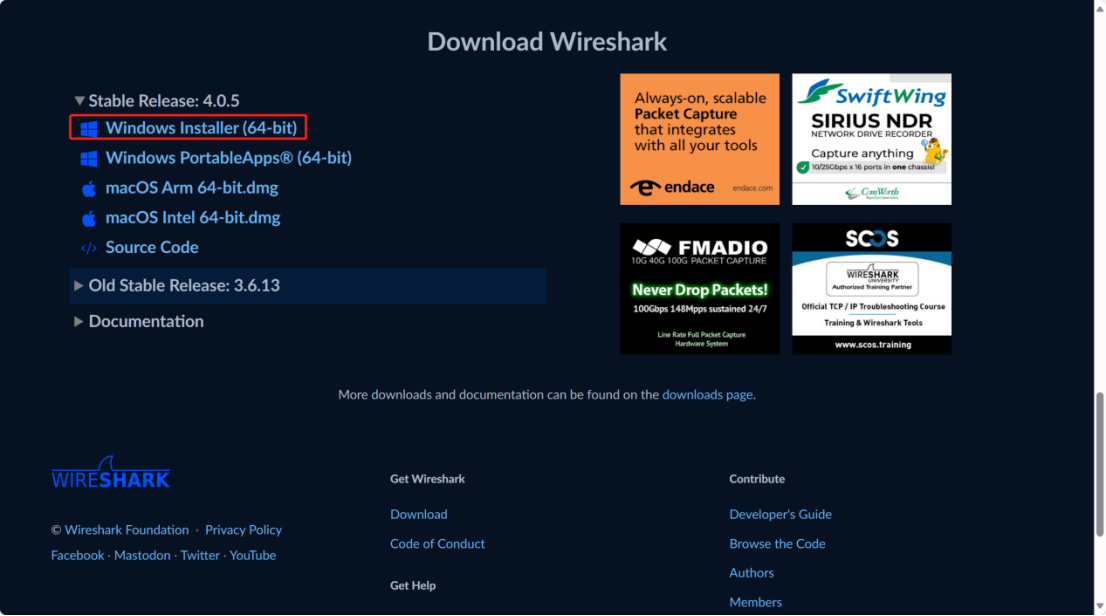This screenshot has height=616, width=1106.
Task: Visit the Twitter footer link
Action: click(x=200, y=555)
